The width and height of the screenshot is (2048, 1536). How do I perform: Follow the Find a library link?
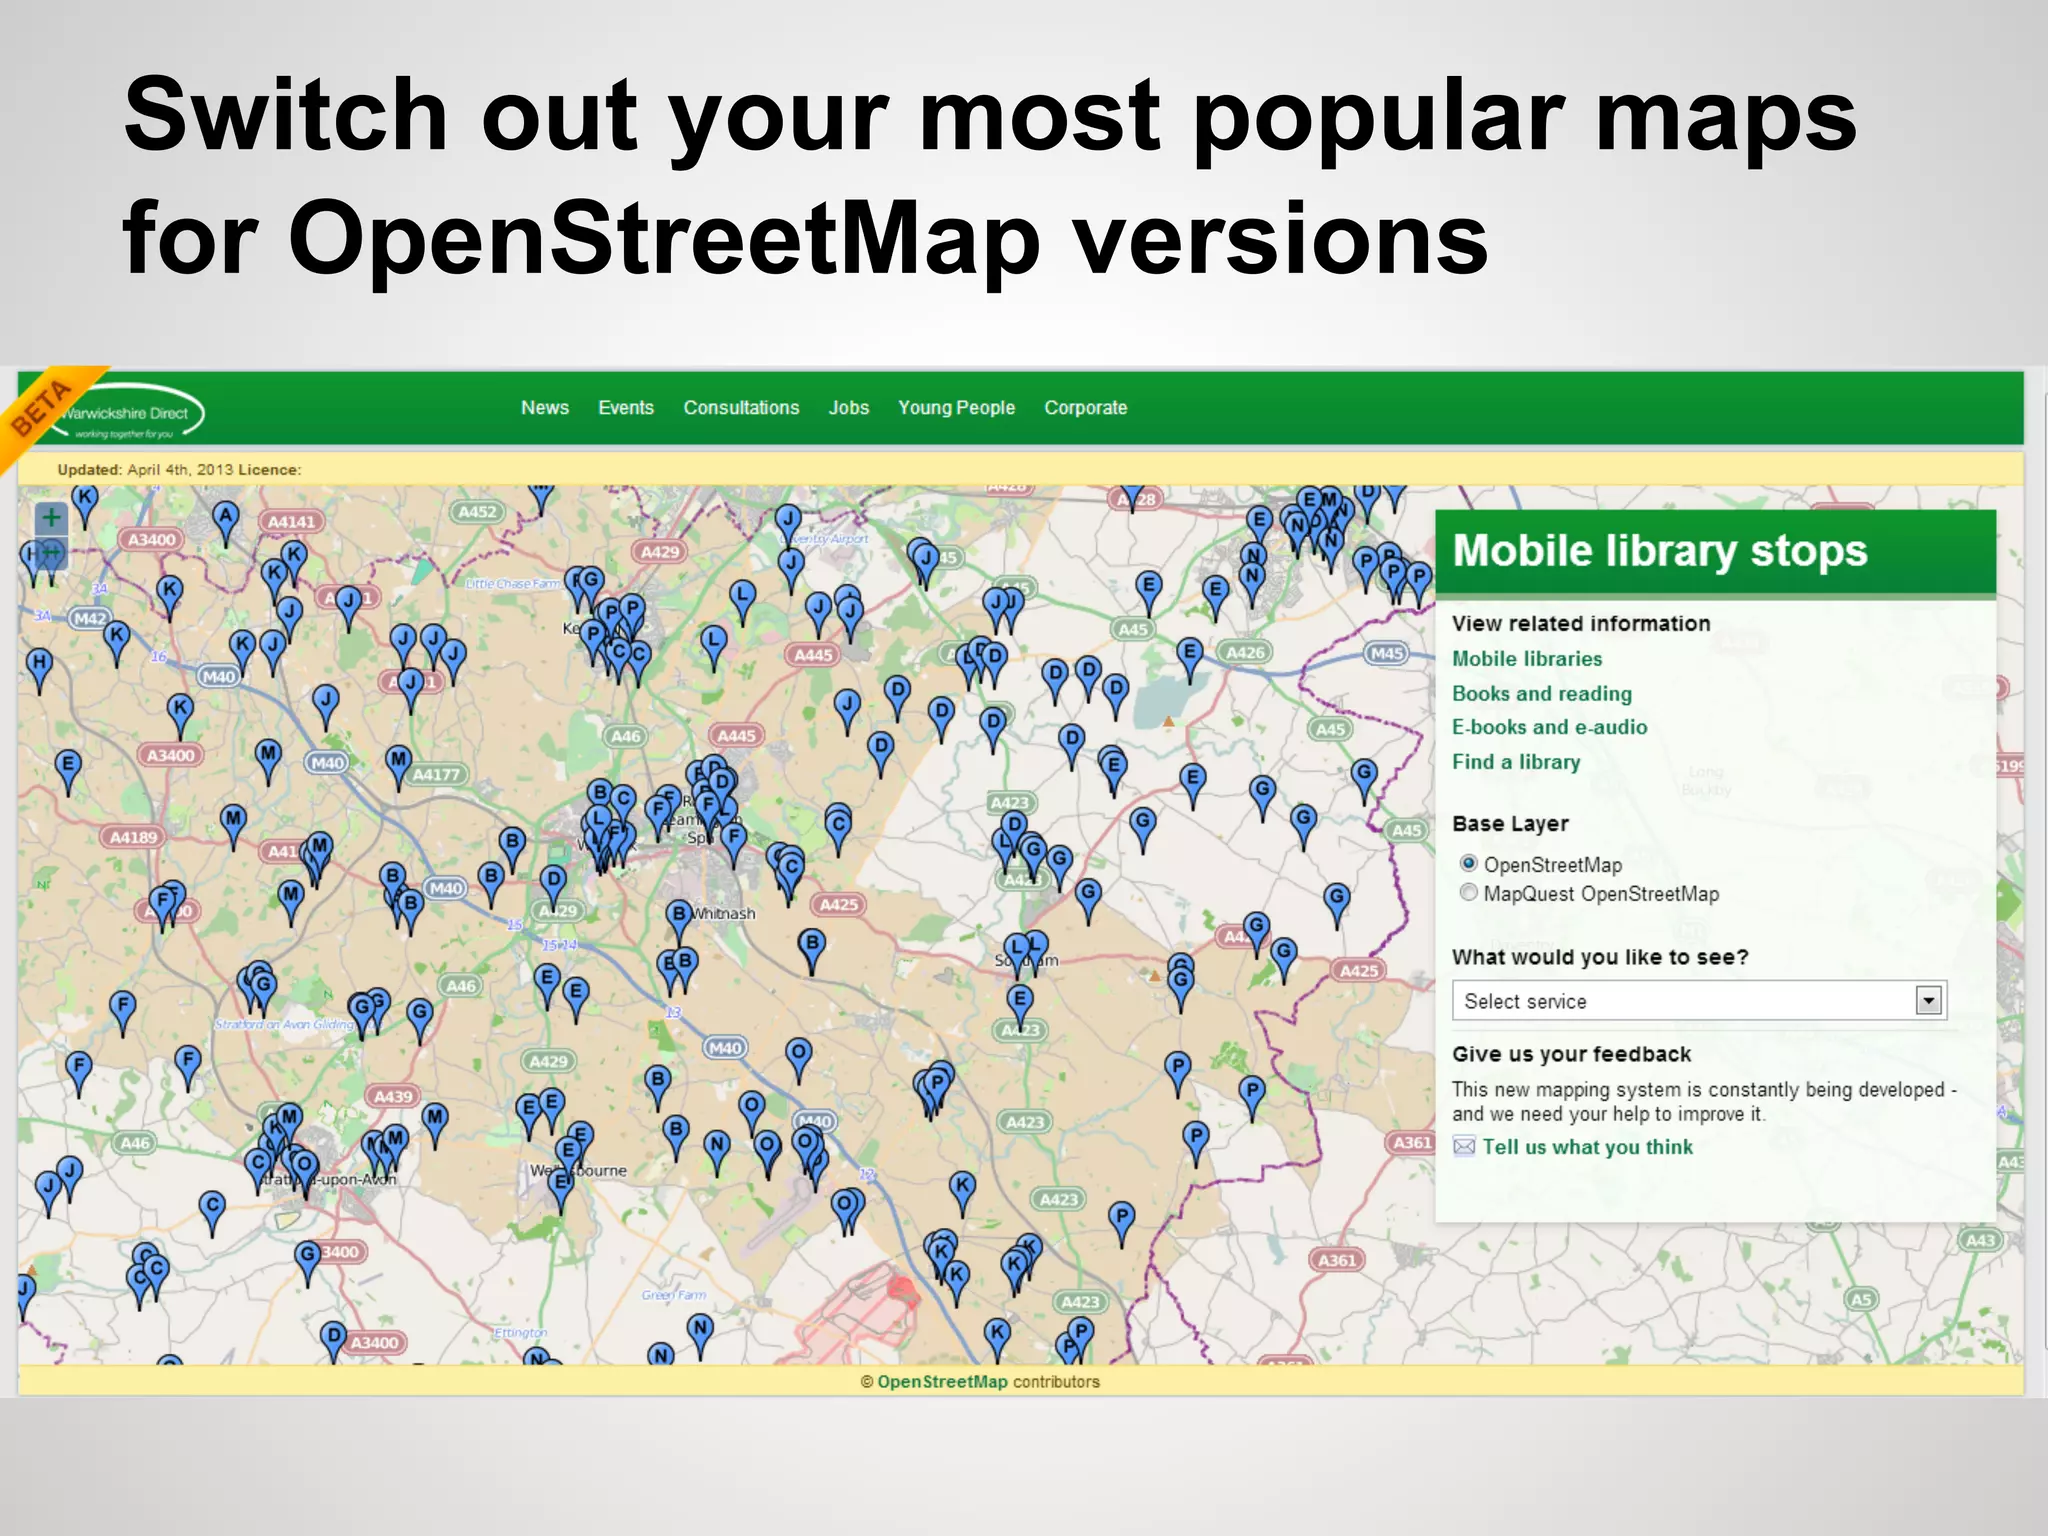pyautogui.click(x=1516, y=762)
